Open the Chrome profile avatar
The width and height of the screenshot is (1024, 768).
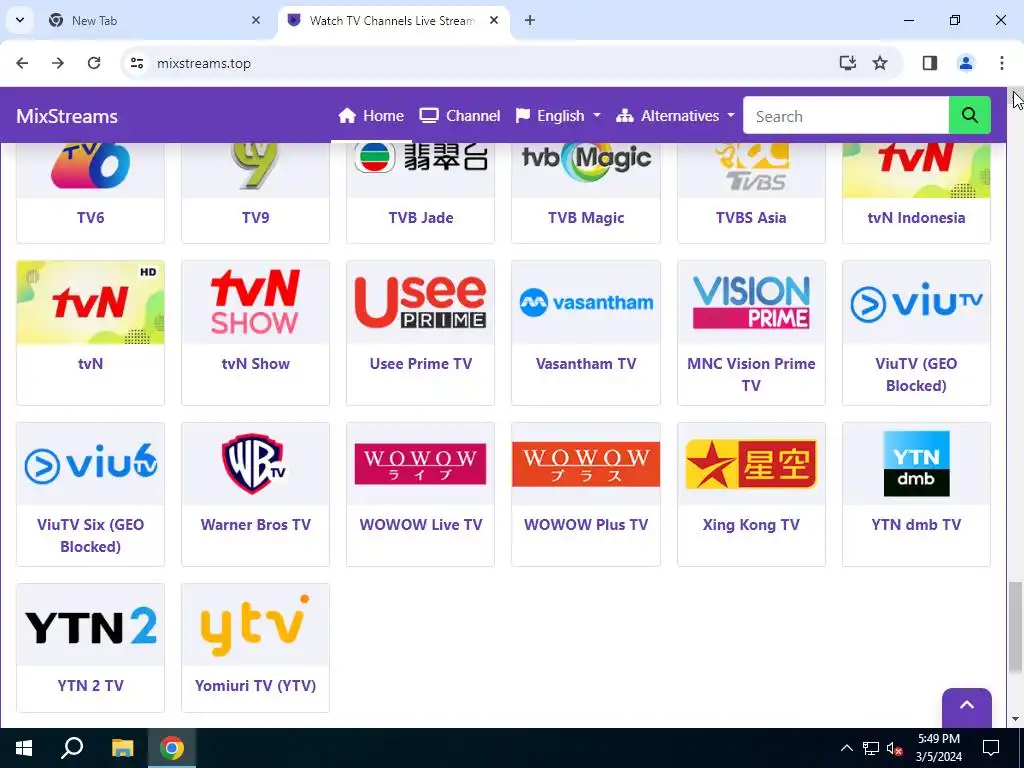pyautogui.click(x=965, y=63)
